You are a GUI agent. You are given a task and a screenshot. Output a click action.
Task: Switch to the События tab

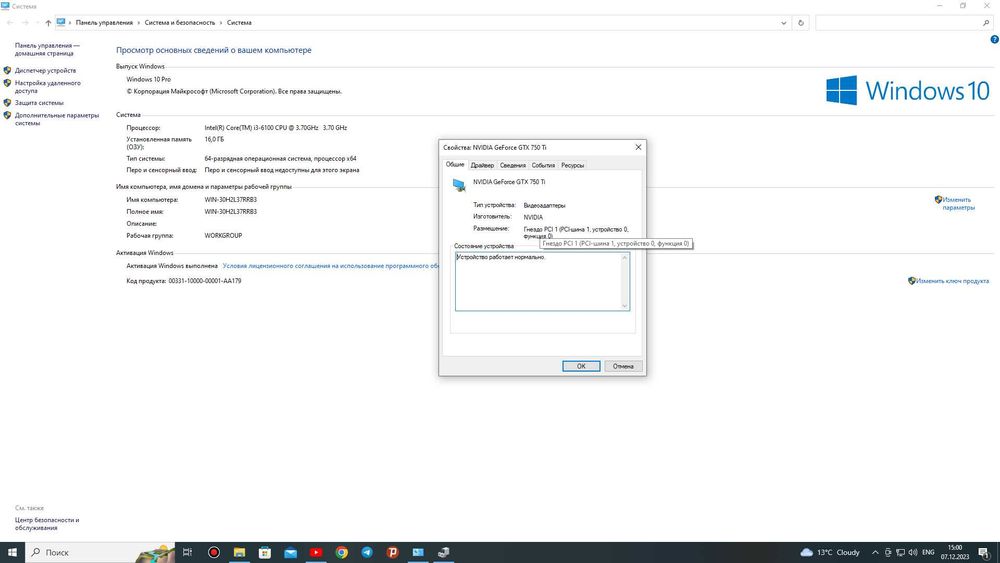click(543, 165)
